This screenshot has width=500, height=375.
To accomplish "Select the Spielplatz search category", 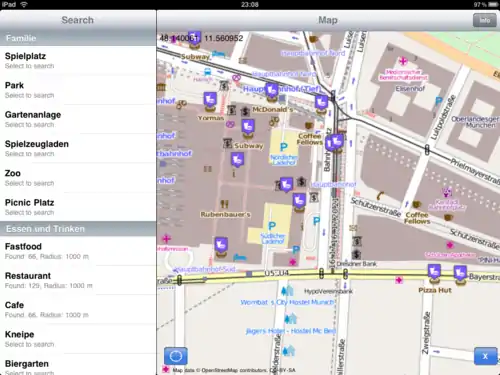I will tap(78, 60).
